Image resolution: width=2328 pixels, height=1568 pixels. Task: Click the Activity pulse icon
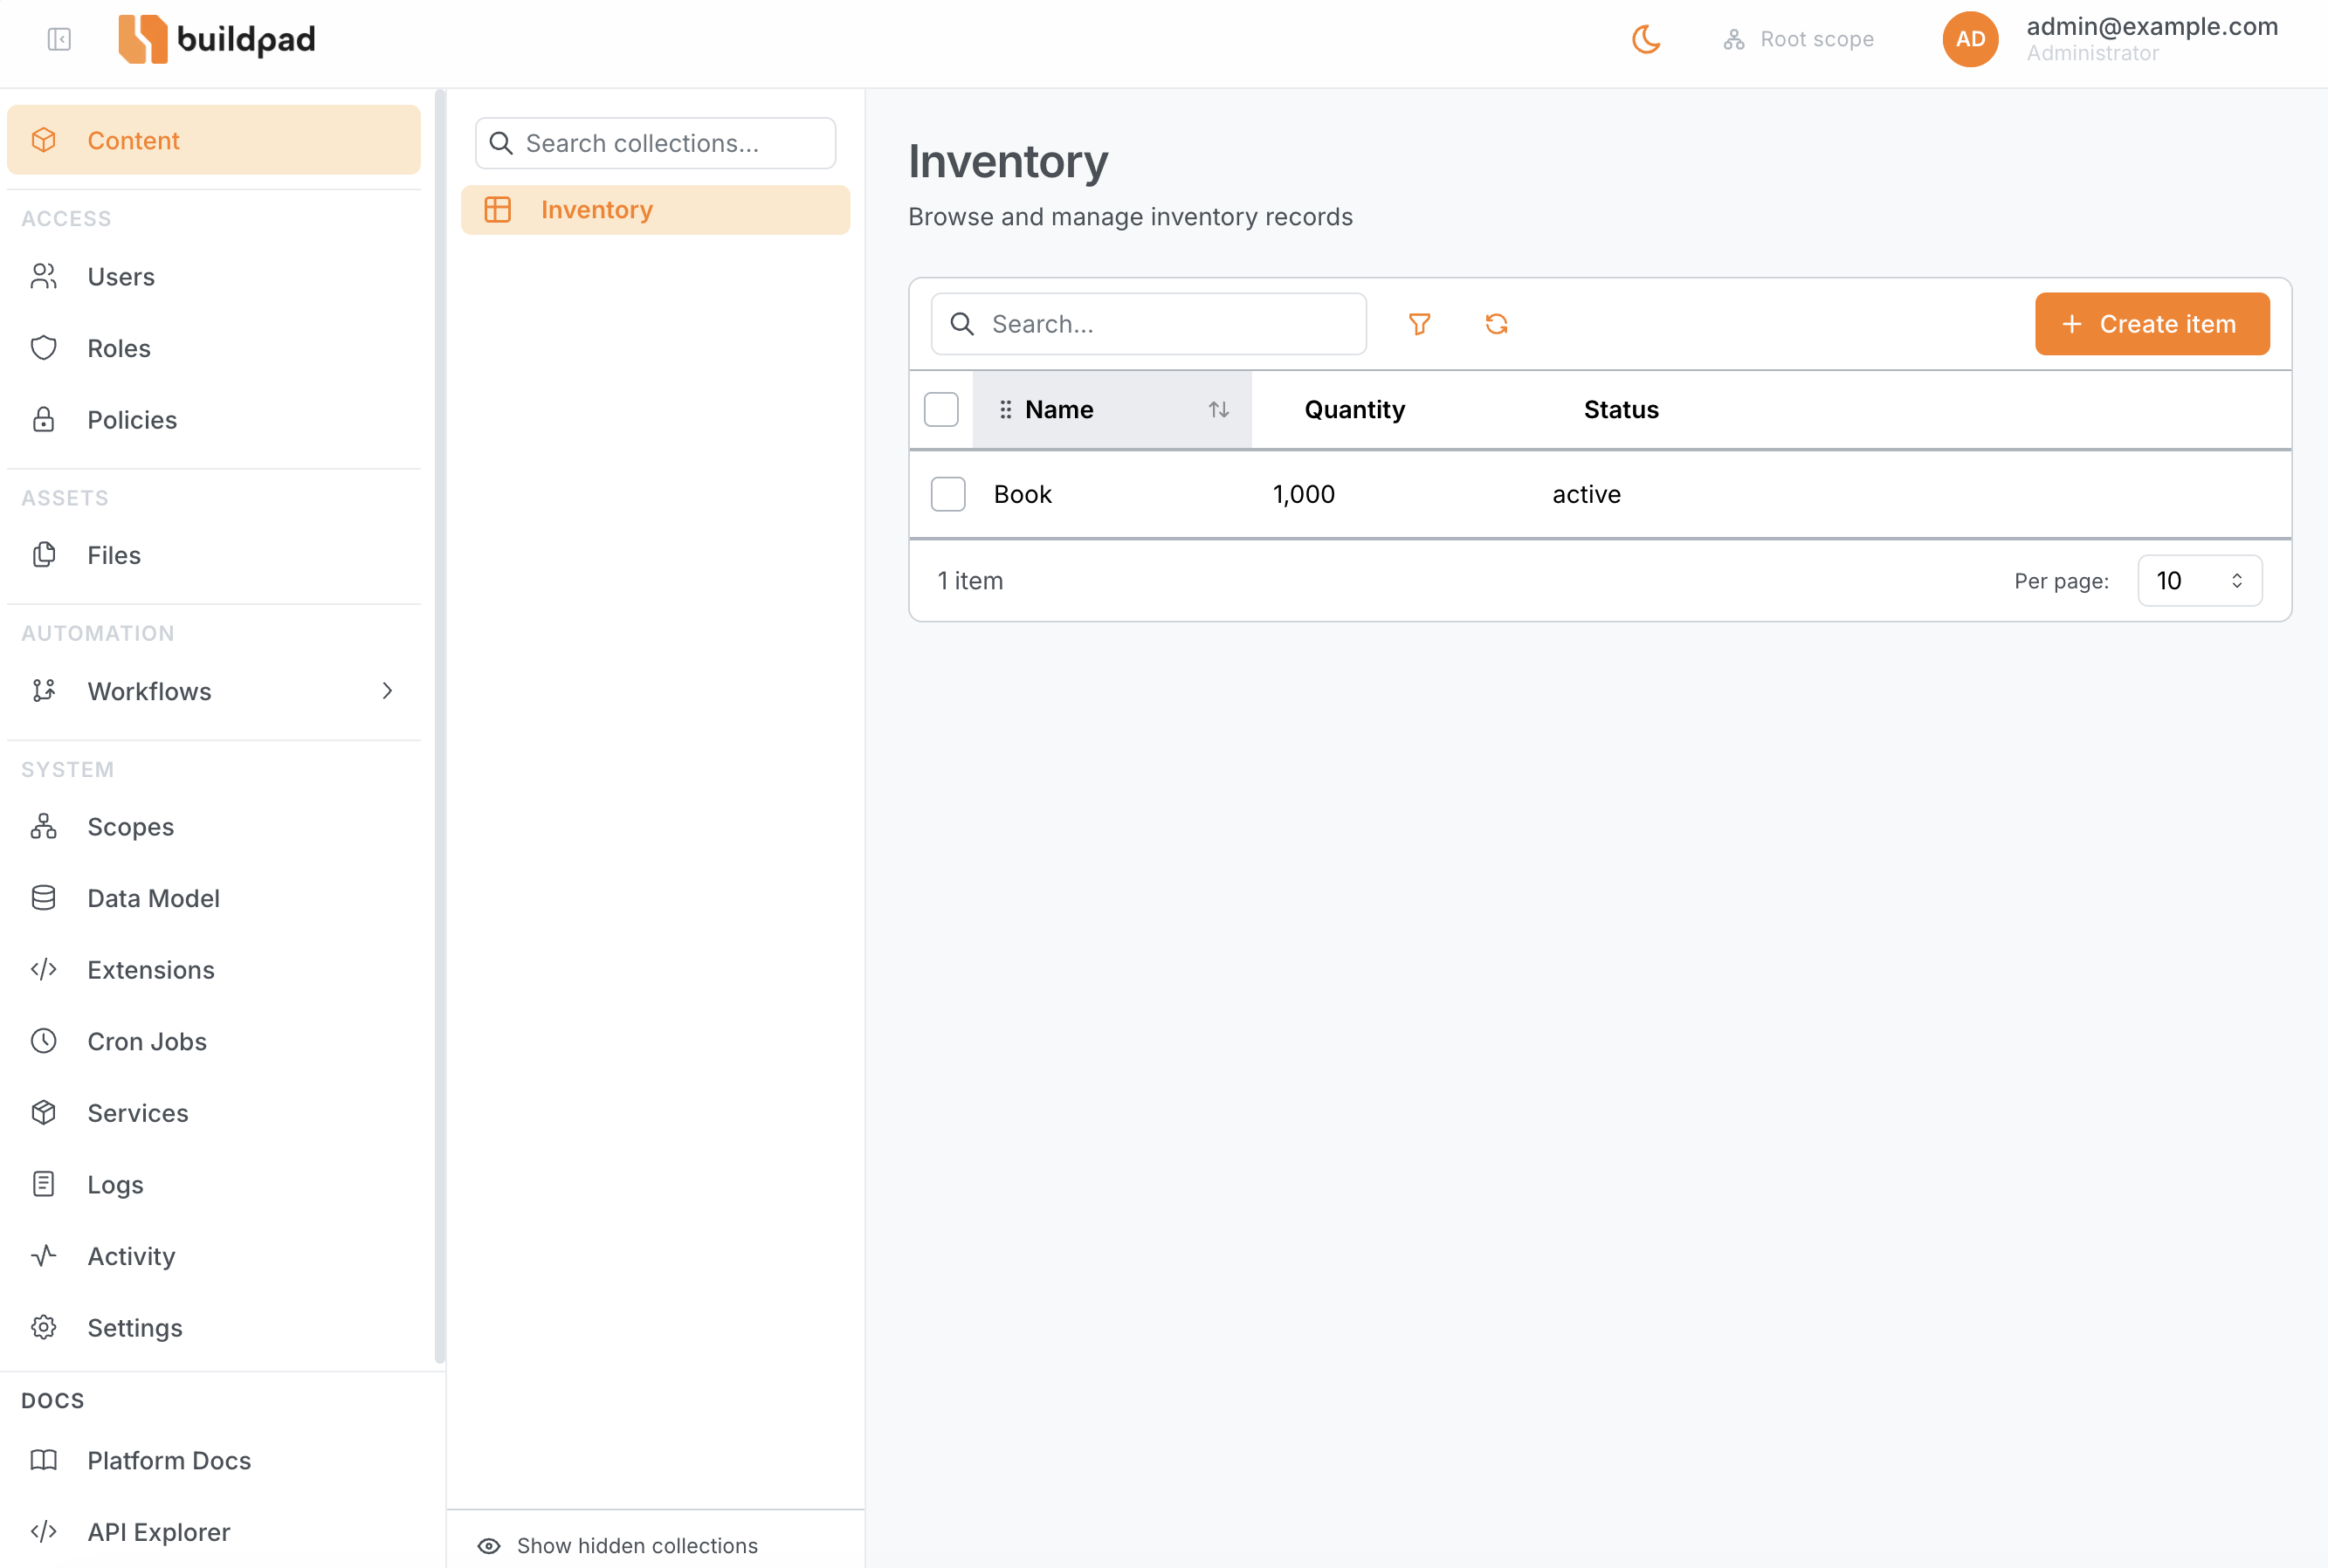click(43, 1256)
